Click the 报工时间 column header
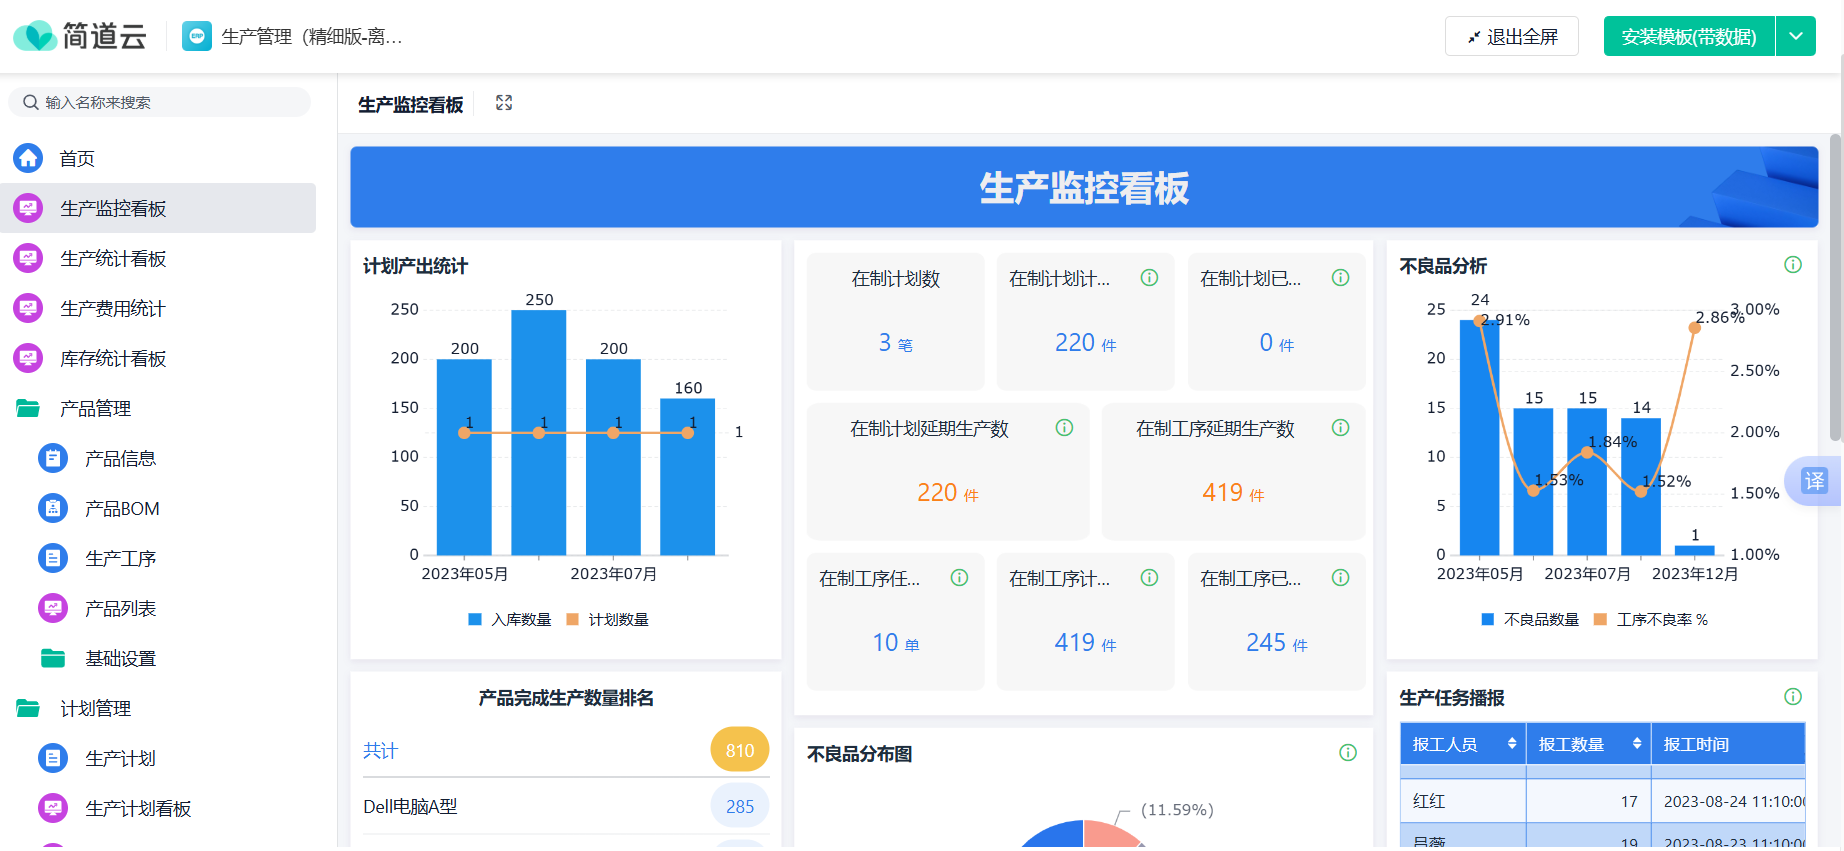Image resolution: width=1844 pixels, height=851 pixels. click(x=1728, y=744)
